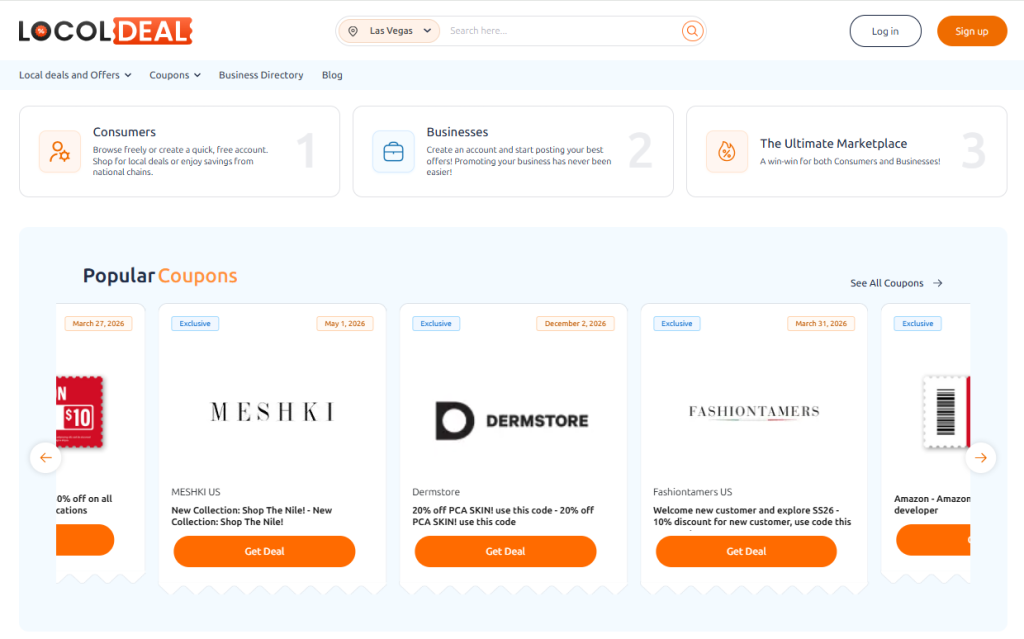The image size is (1024, 639).
Task: Go to the Blog page
Action: 332,75
